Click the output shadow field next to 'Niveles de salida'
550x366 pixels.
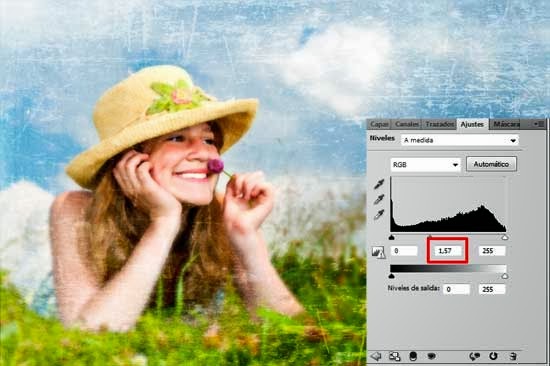click(456, 290)
